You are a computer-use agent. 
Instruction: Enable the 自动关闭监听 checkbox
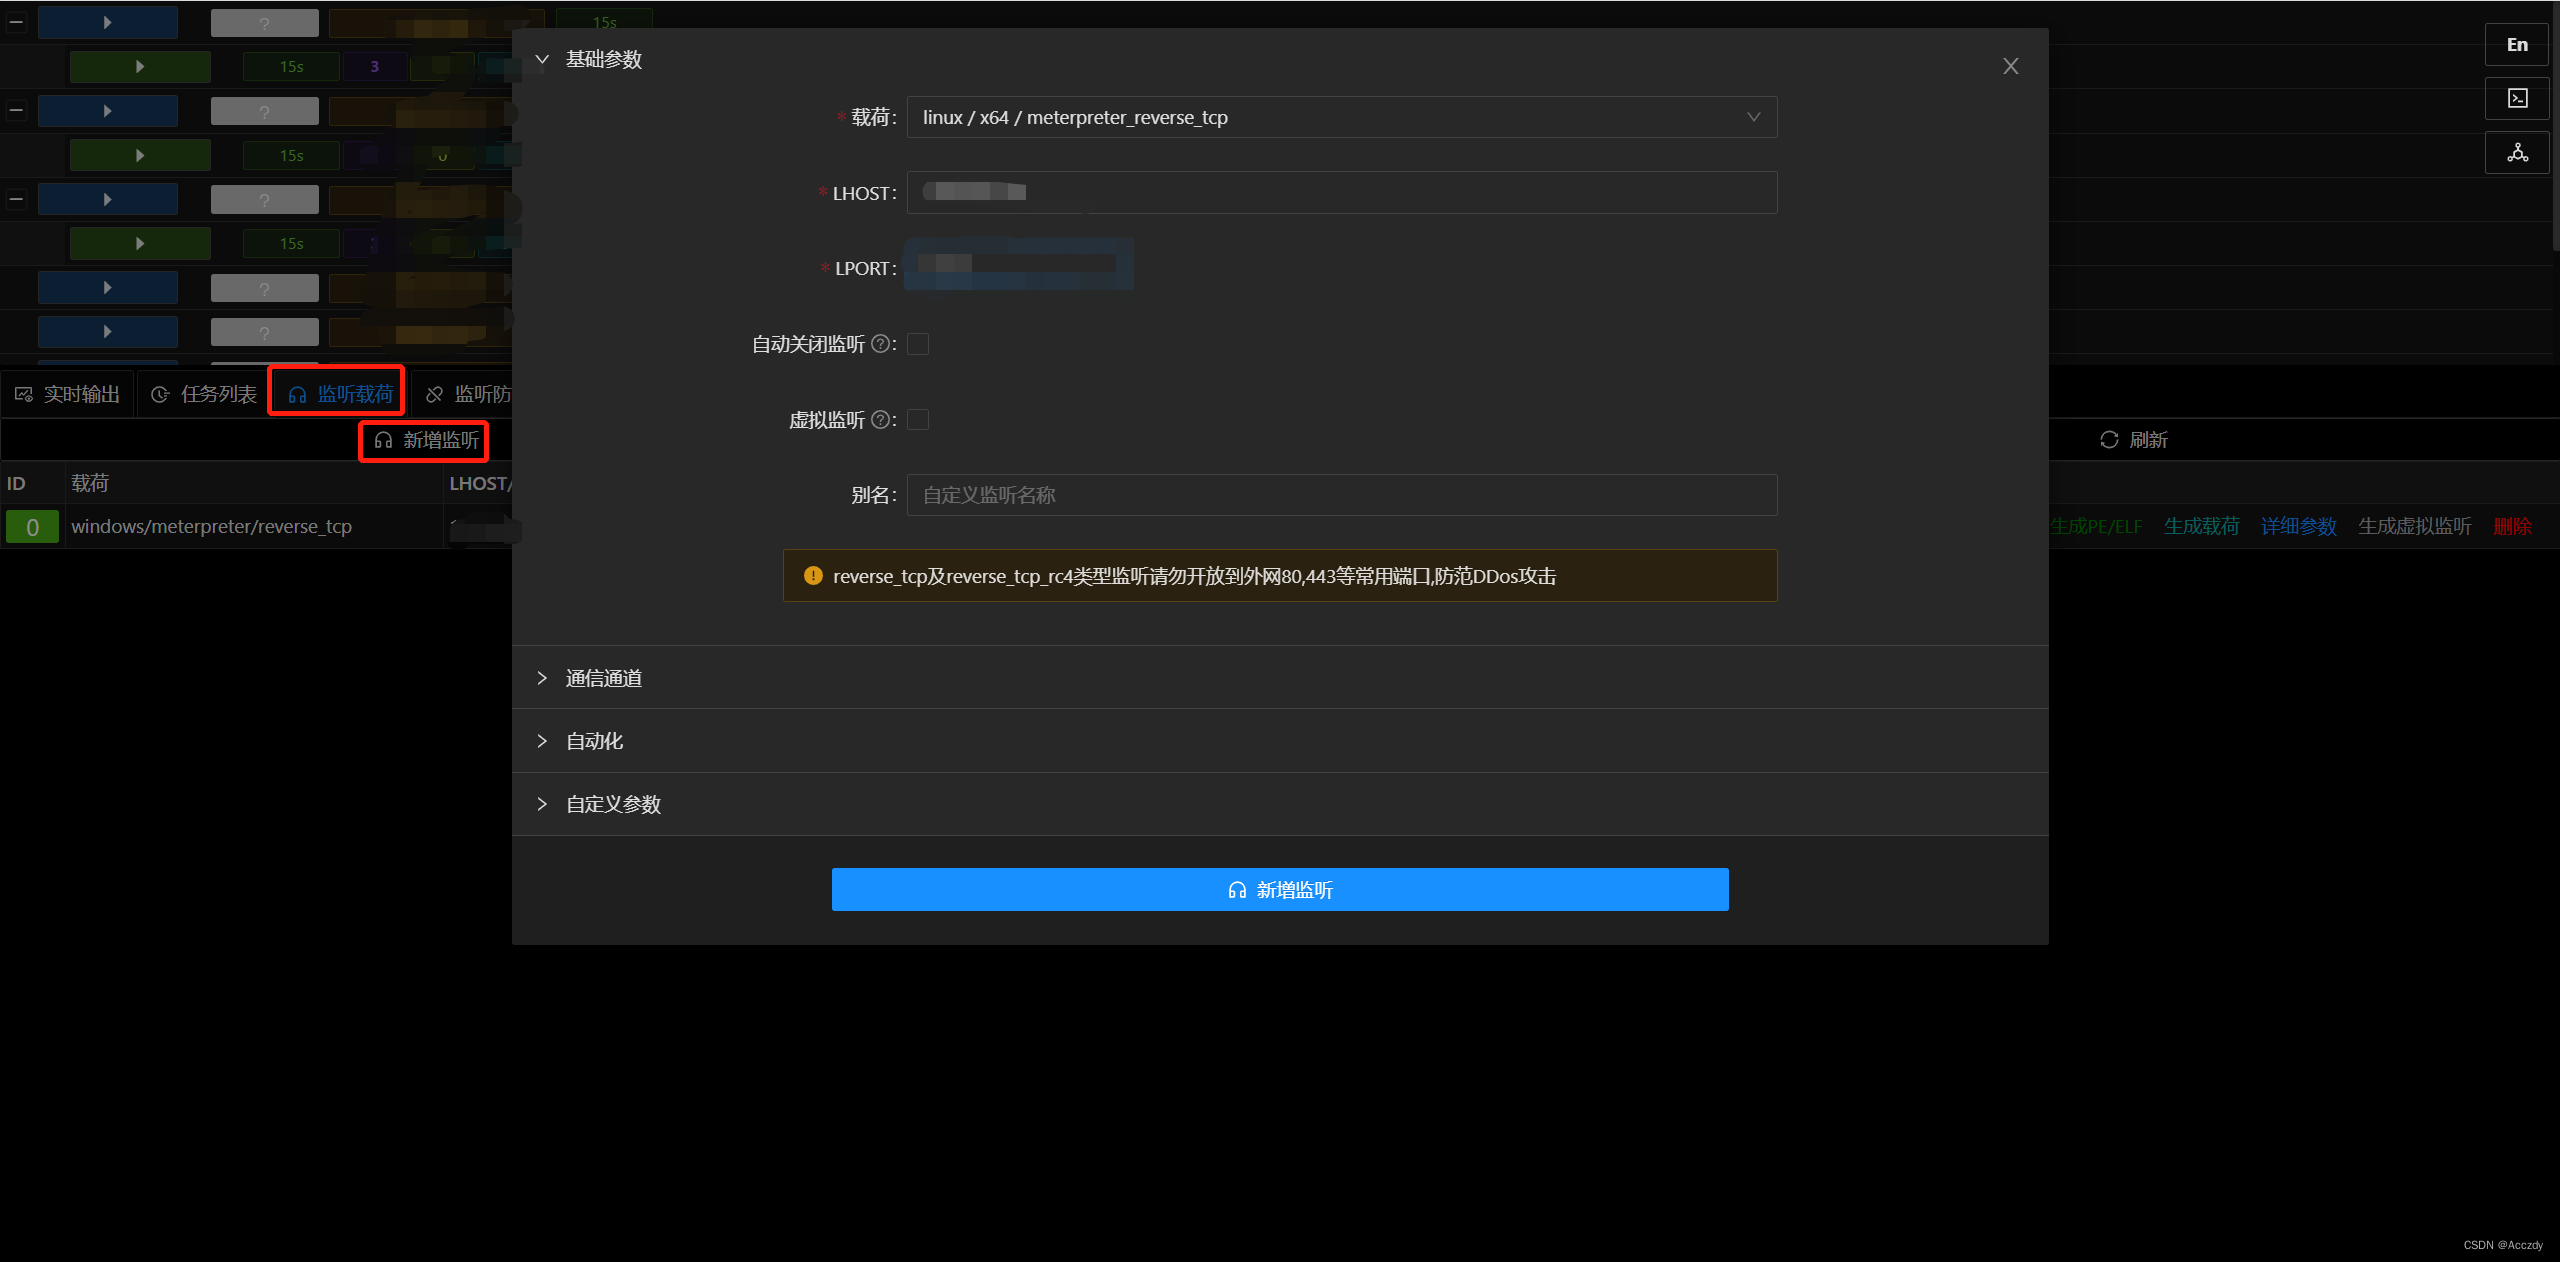coord(918,344)
